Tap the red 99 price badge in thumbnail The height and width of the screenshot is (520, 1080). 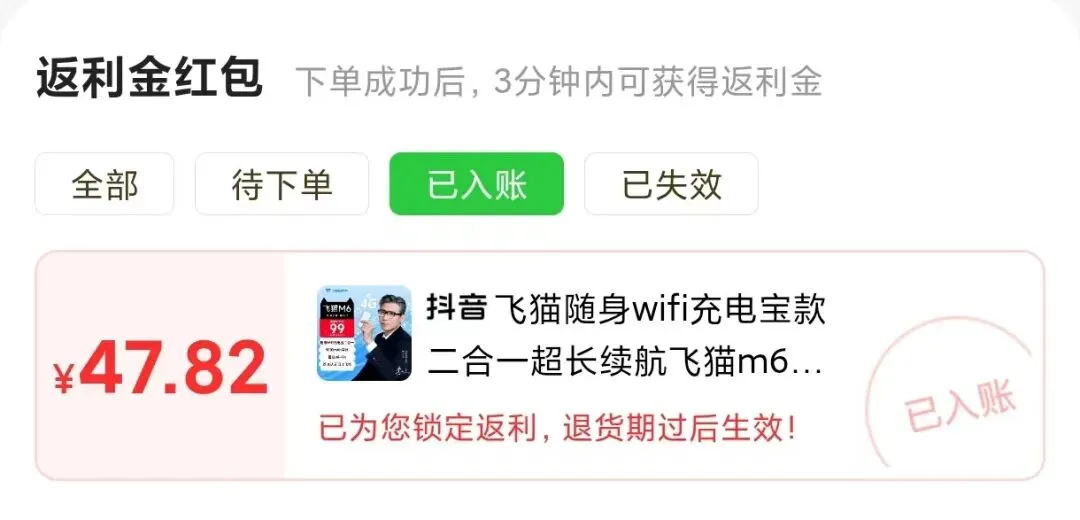337,328
